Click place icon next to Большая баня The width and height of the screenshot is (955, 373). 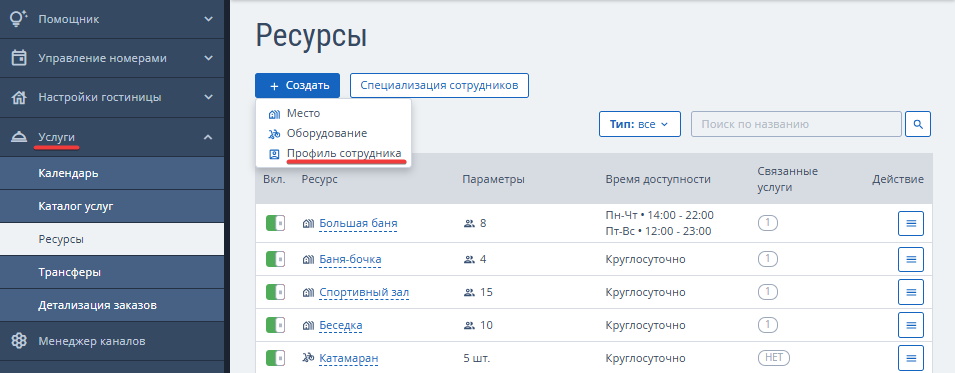(308, 224)
